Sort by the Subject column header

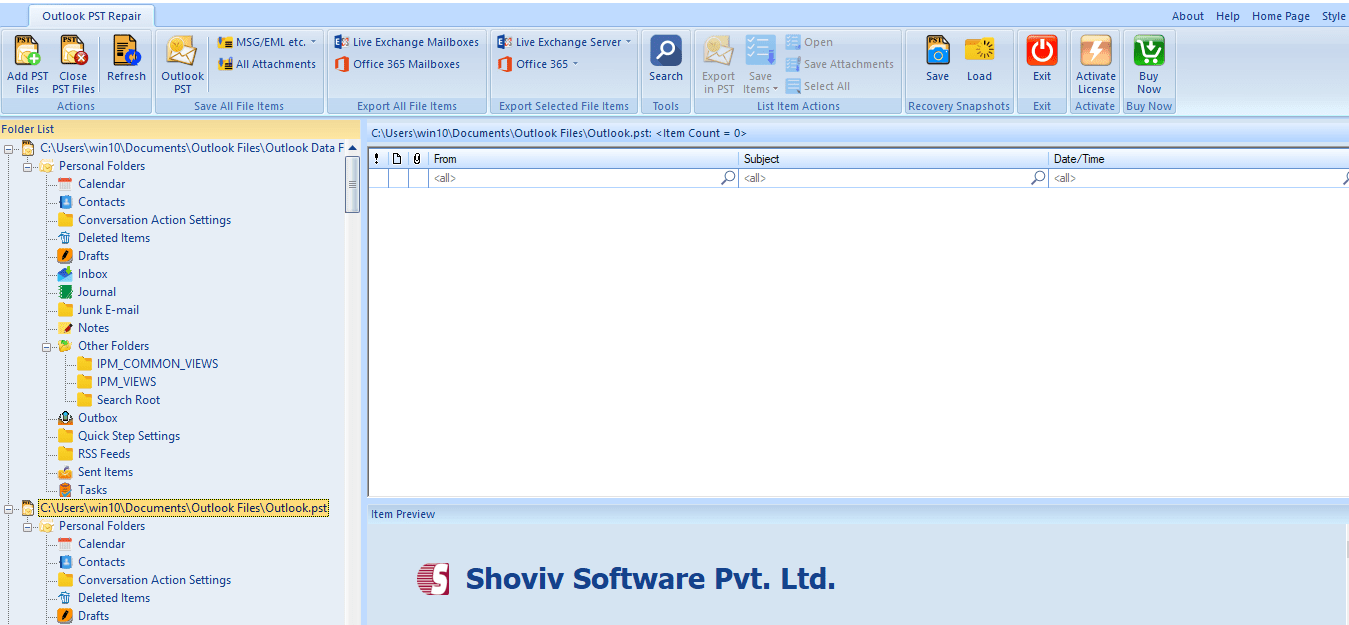pos(894,159)
